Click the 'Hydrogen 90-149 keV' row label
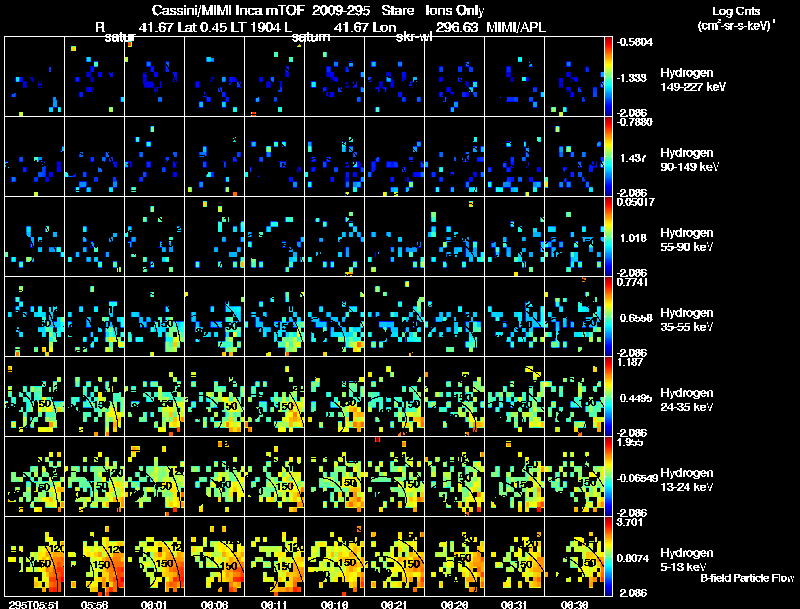This screenshot has height=609, width=800. [689, 160]
